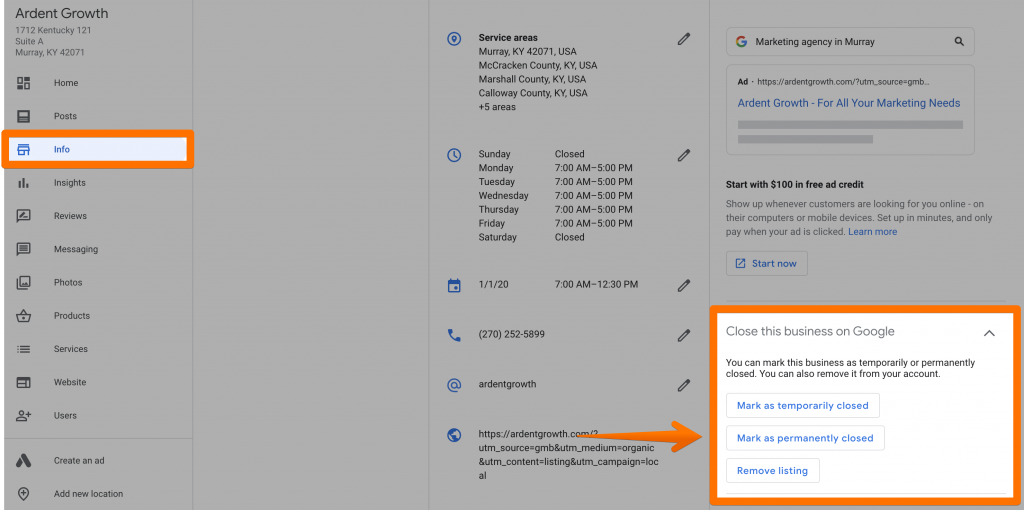The image size is (1024, 510).
Task: Edit business hours with the pencil icon
Action: 684,155
